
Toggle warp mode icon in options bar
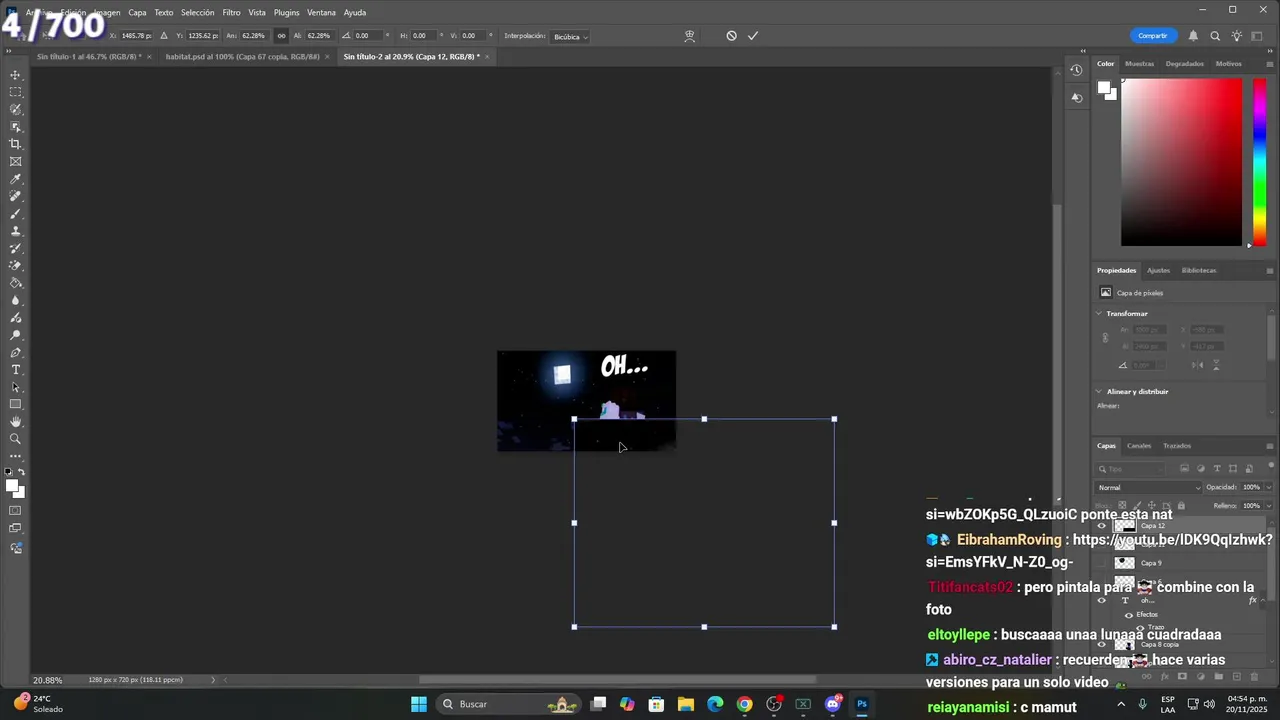pos(689,36)
